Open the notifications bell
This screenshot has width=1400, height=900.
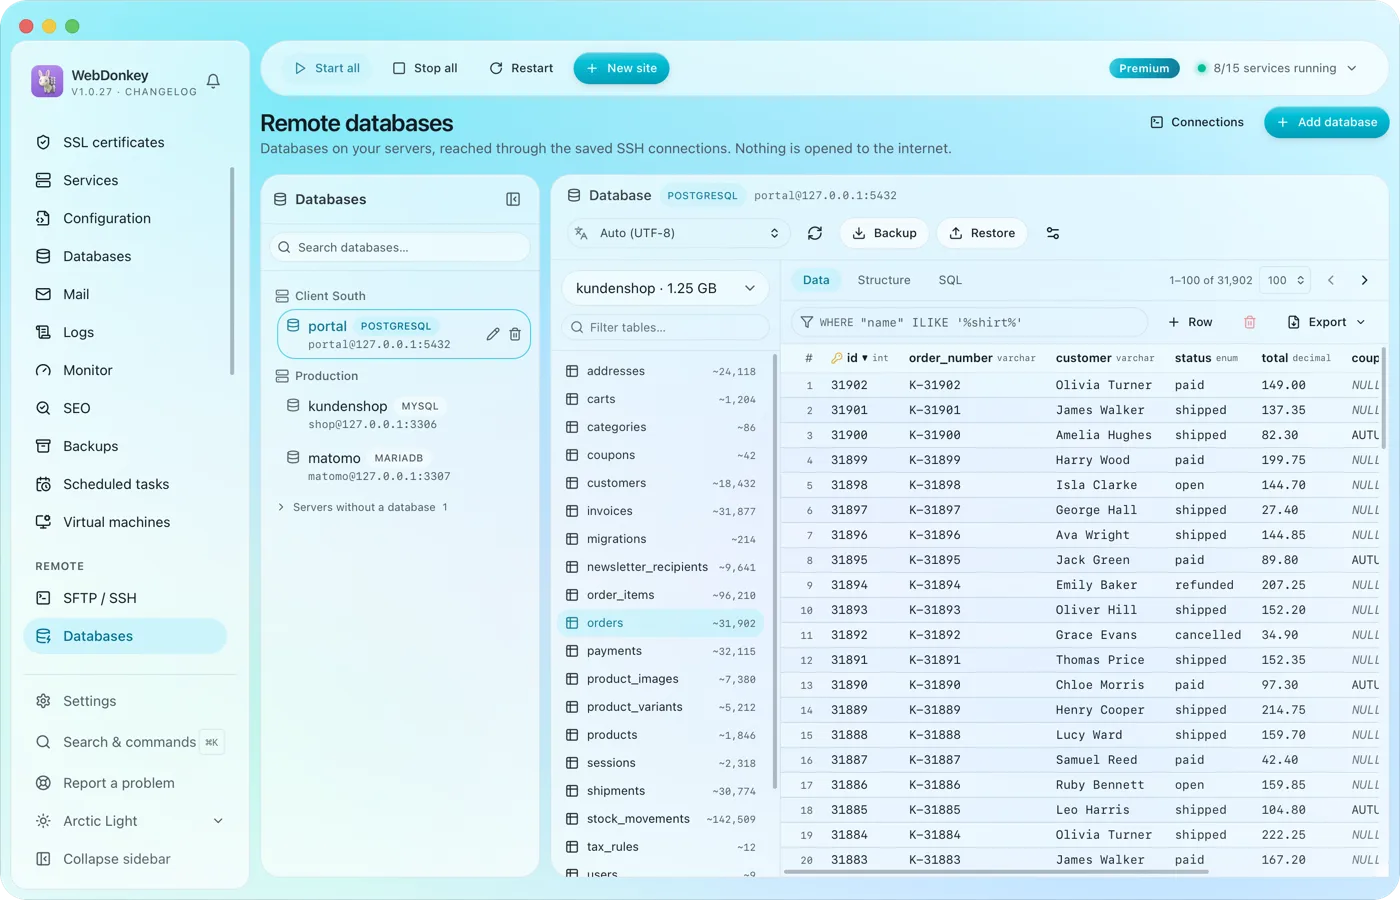[x=213, y=81]
